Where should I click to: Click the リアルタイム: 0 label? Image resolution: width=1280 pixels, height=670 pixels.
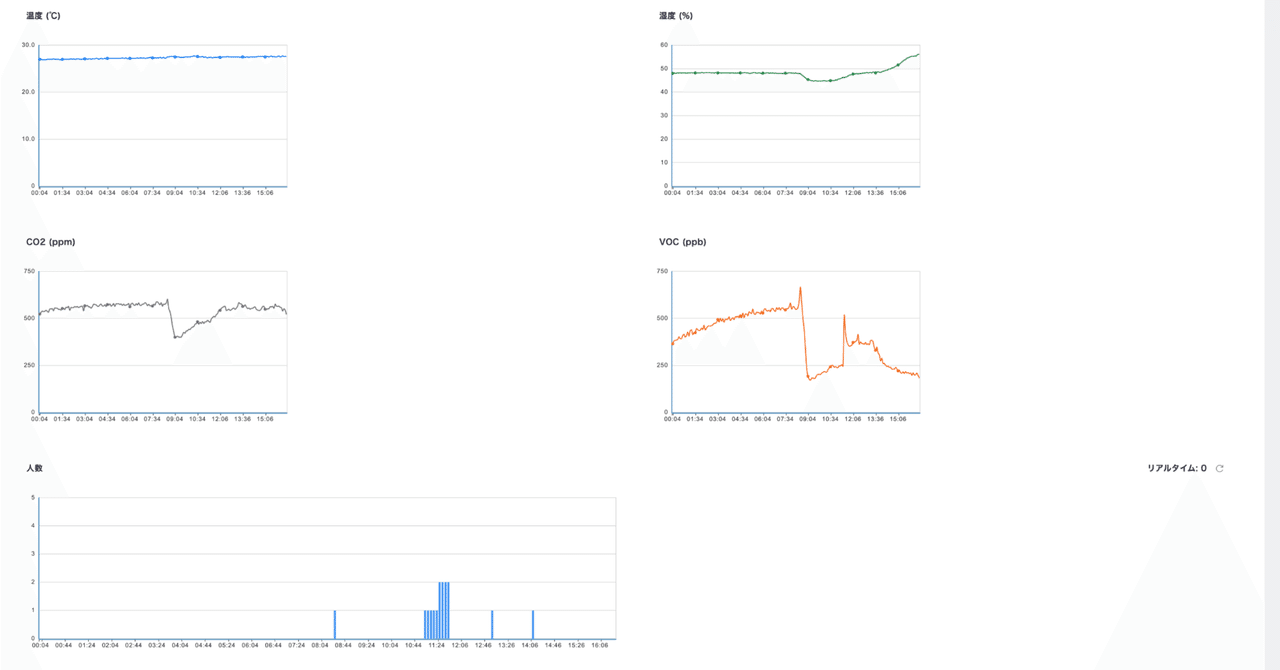pyautogui.click(x=1177, y=468)
